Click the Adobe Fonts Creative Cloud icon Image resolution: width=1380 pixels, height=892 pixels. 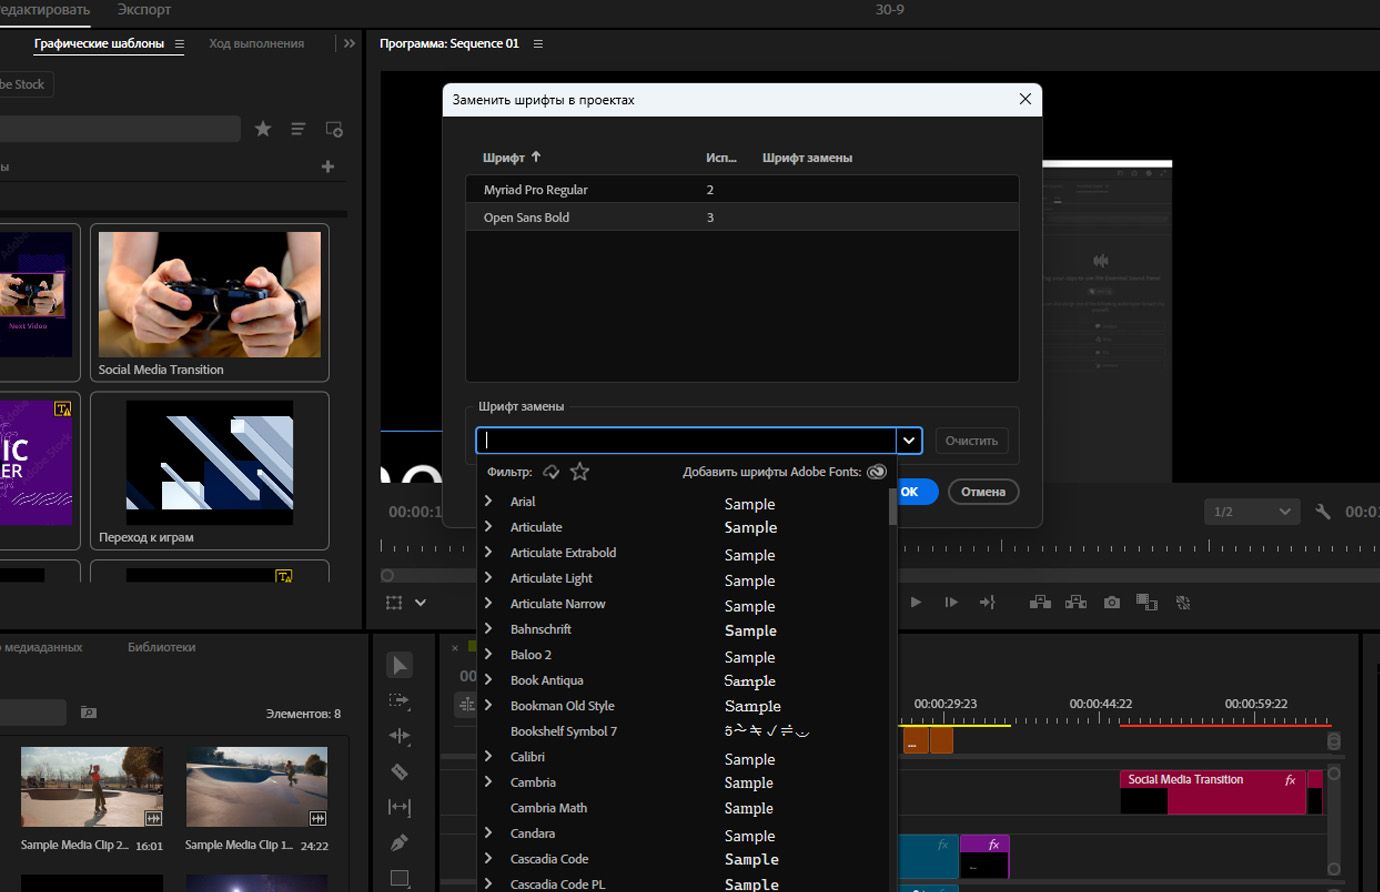point(877,472)
